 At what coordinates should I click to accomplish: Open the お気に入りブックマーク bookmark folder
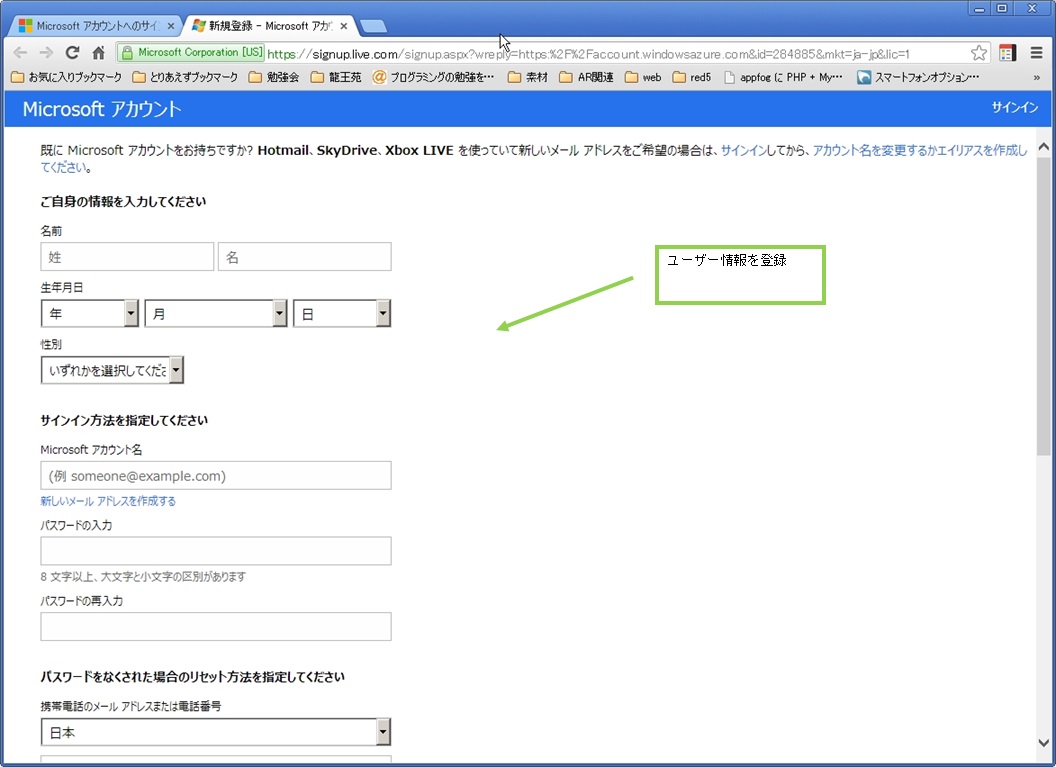[67, 77]
